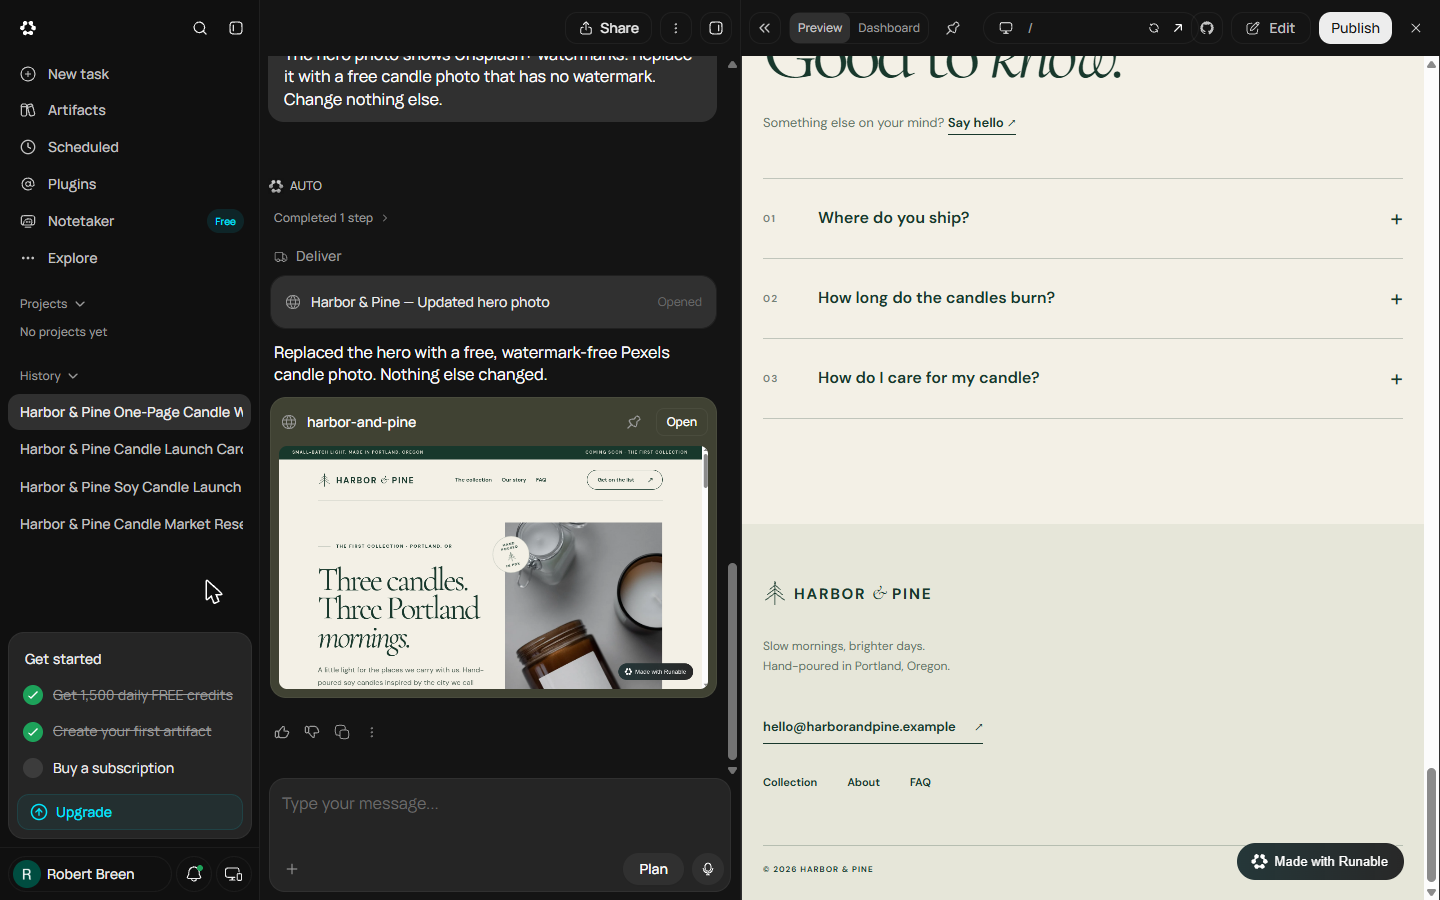The height and width of the screenshot is (900, 1440).
Task: Toggle the Buy a subscription checklist circle
Action: point(33,768)
